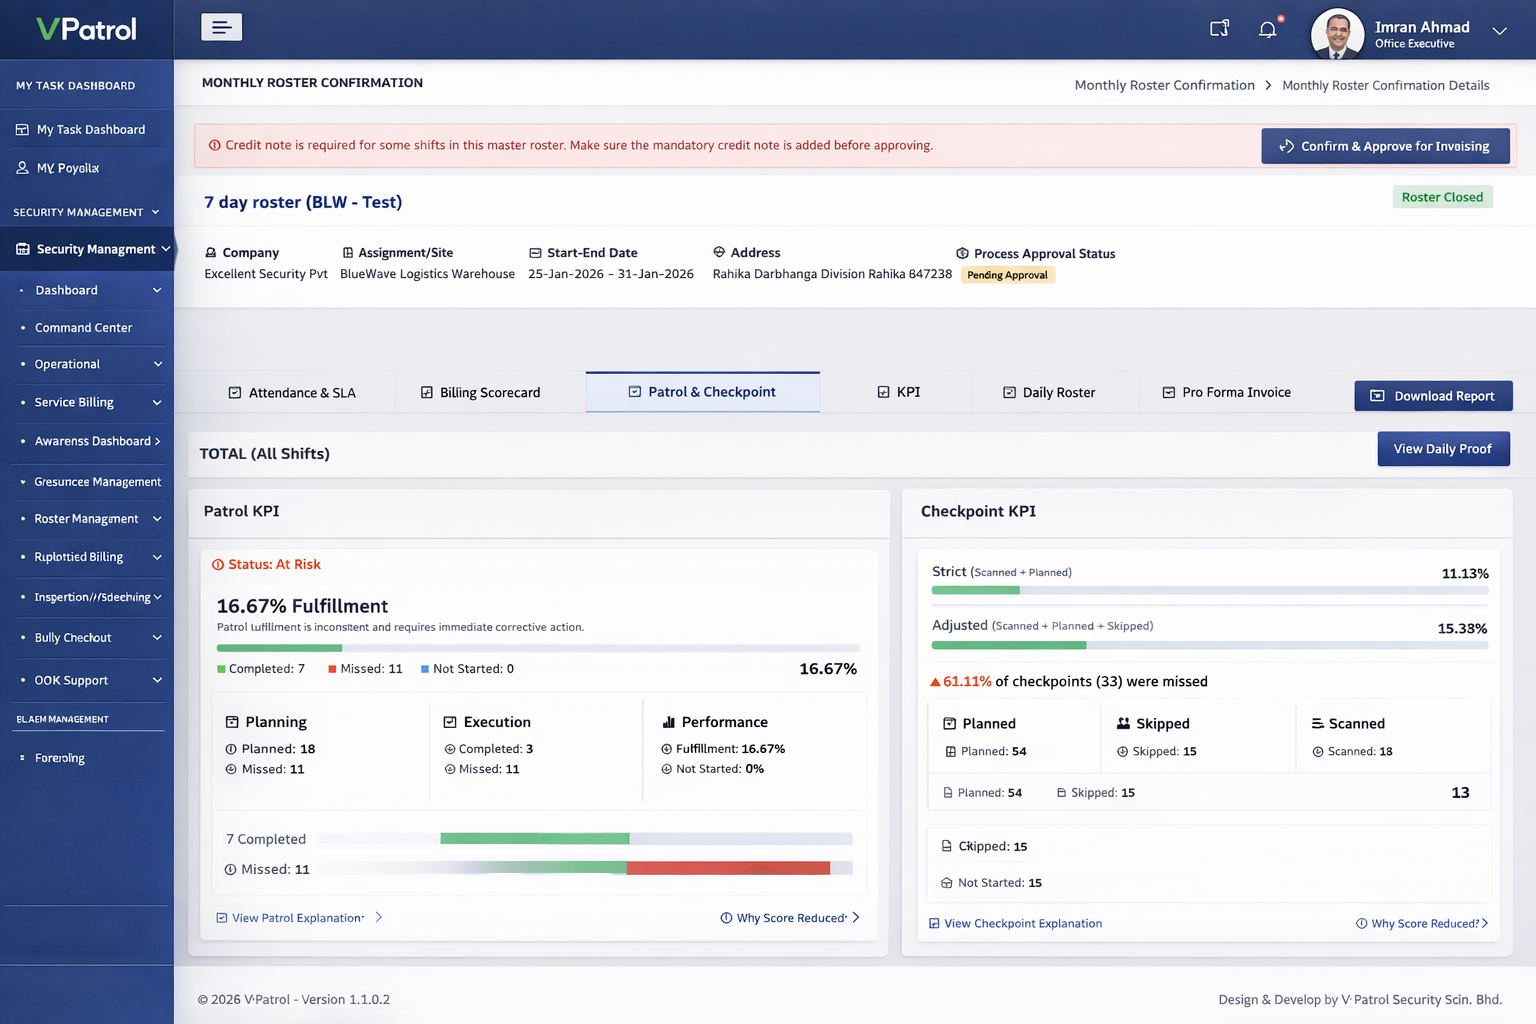
Task: Click Imran Ahmad profile avatar
Action: pos(1337,33)
